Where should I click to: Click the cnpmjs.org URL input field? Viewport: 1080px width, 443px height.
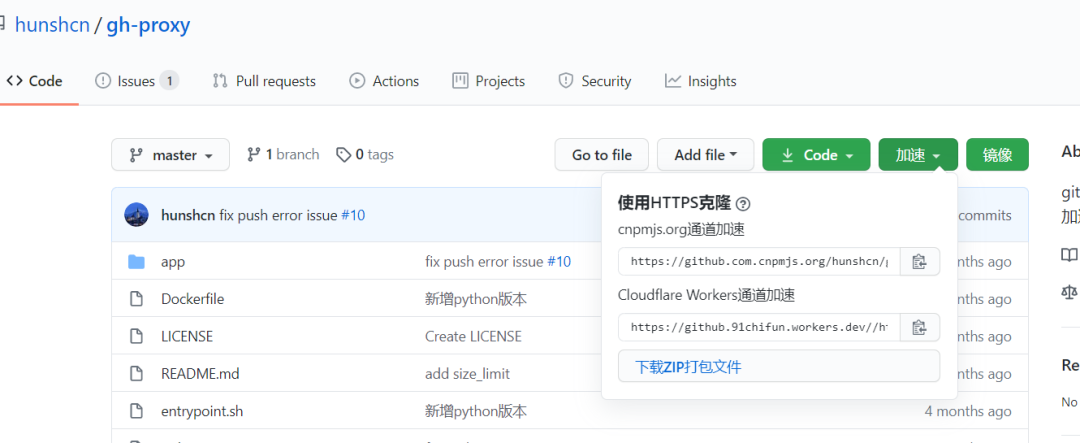click(759, 262)
